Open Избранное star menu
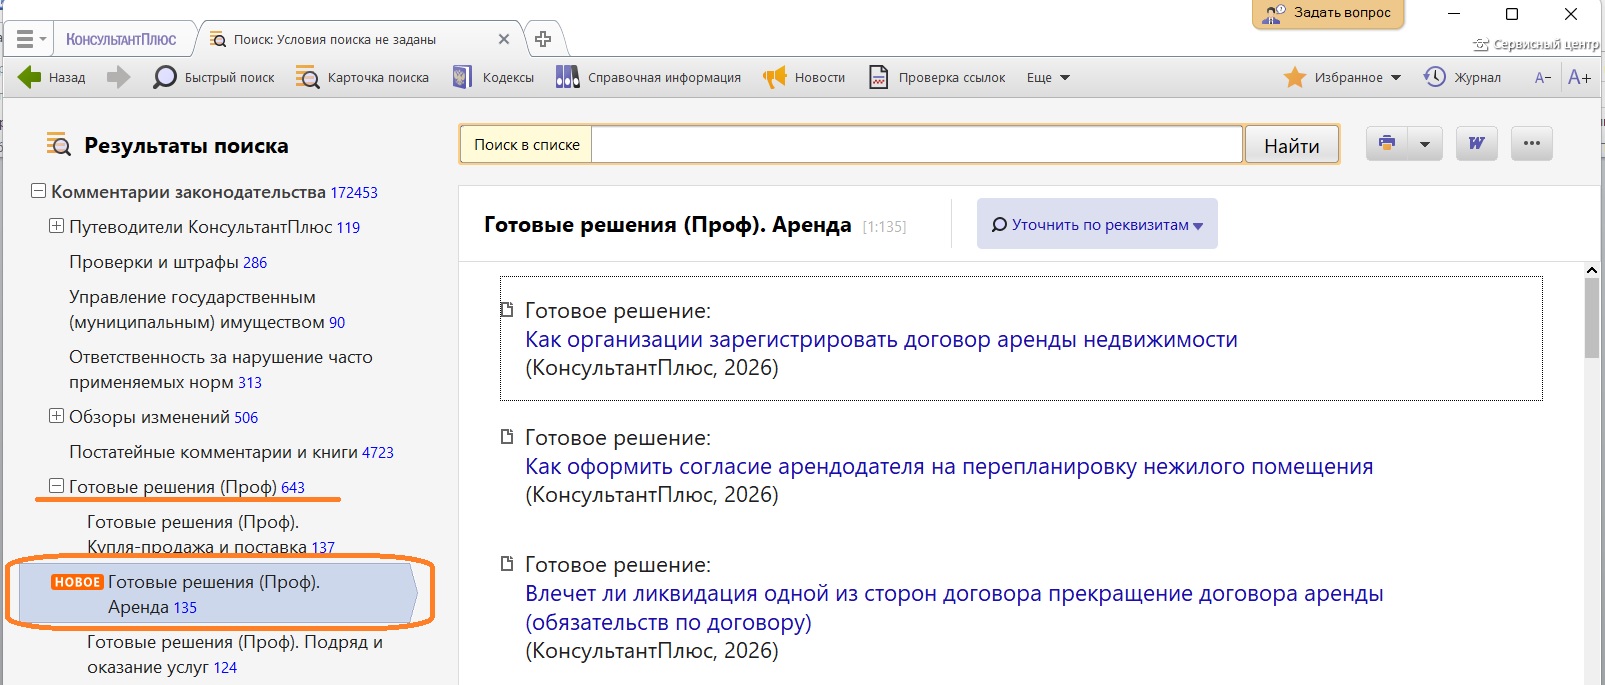The image size is (1605, 685). tap(1342, 77)
